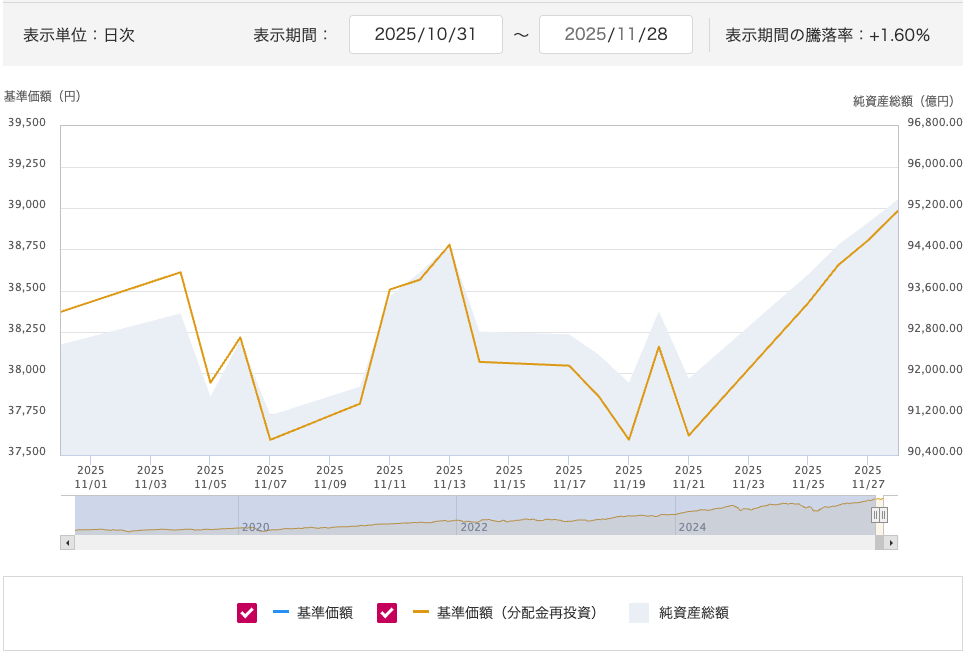965x654 pixels.
Task: Click the 純資産総額 legend color swatch
Action: [x=639, y=613]
